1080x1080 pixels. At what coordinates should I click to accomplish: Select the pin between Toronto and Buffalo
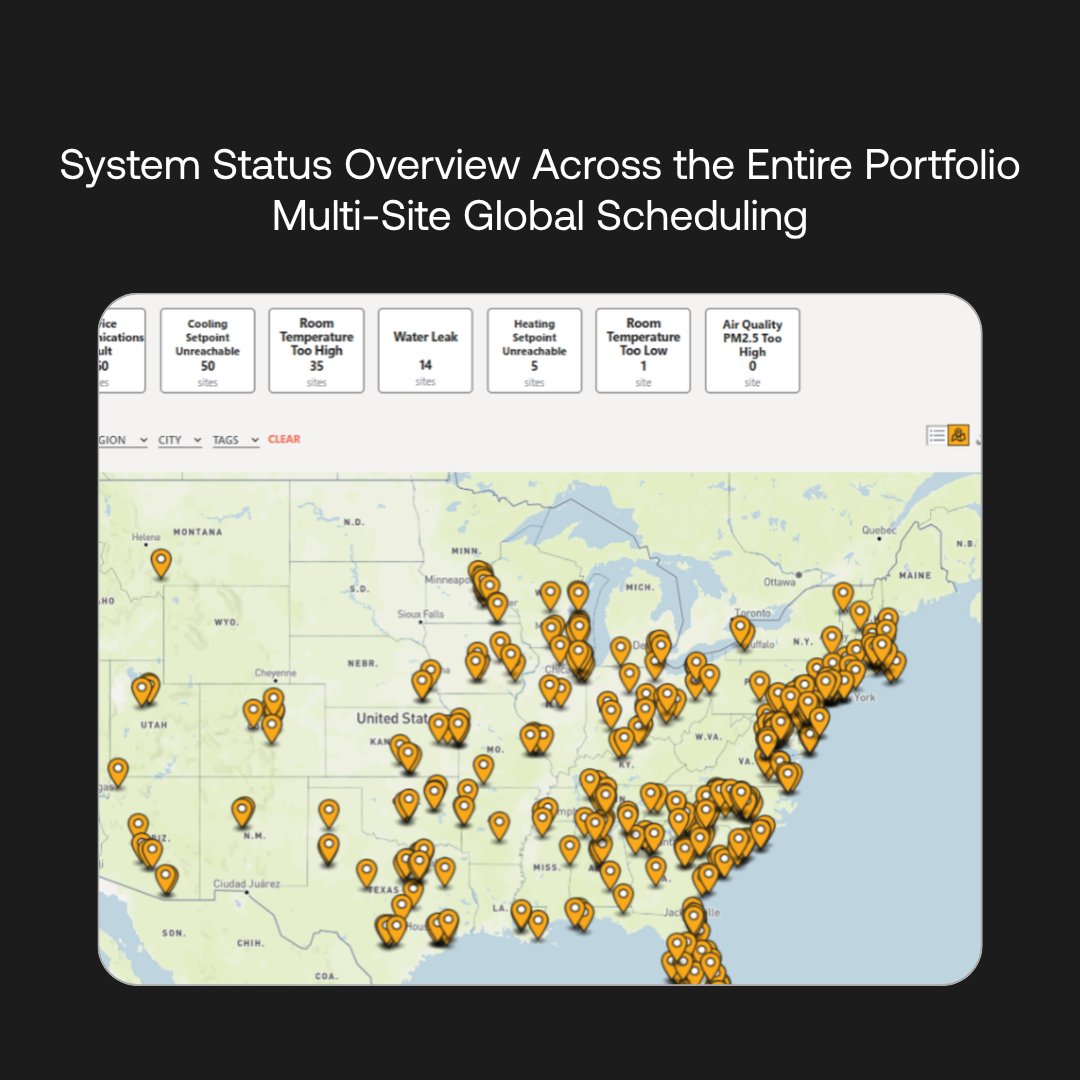741,631
